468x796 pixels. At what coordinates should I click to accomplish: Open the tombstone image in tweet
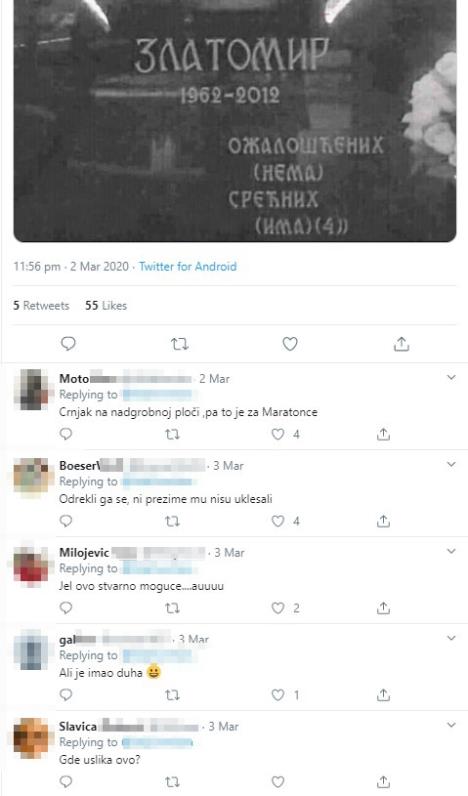[235, 121]
